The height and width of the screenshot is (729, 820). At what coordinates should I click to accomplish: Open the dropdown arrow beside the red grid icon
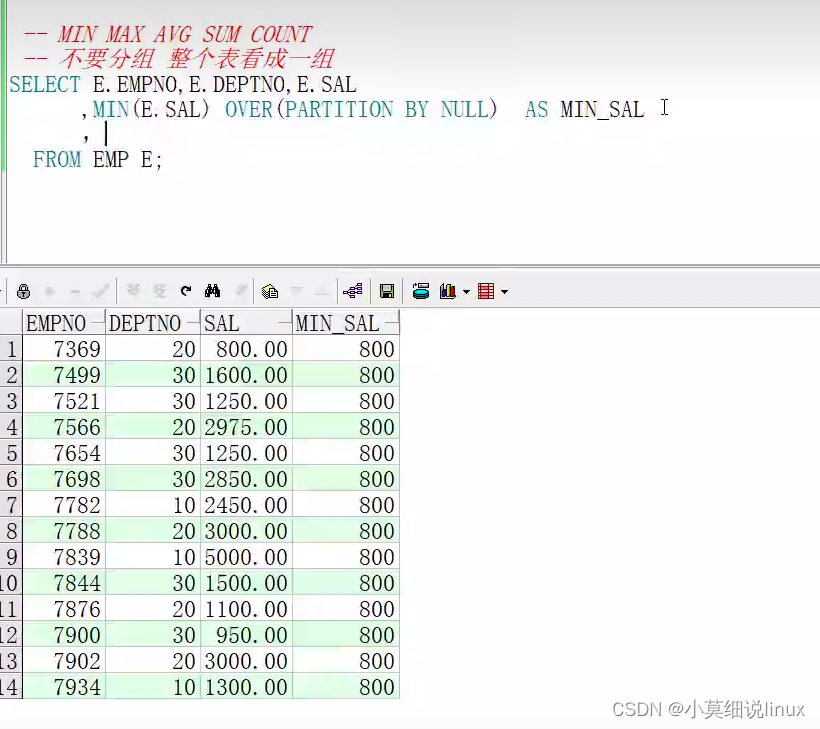point(505,292)
